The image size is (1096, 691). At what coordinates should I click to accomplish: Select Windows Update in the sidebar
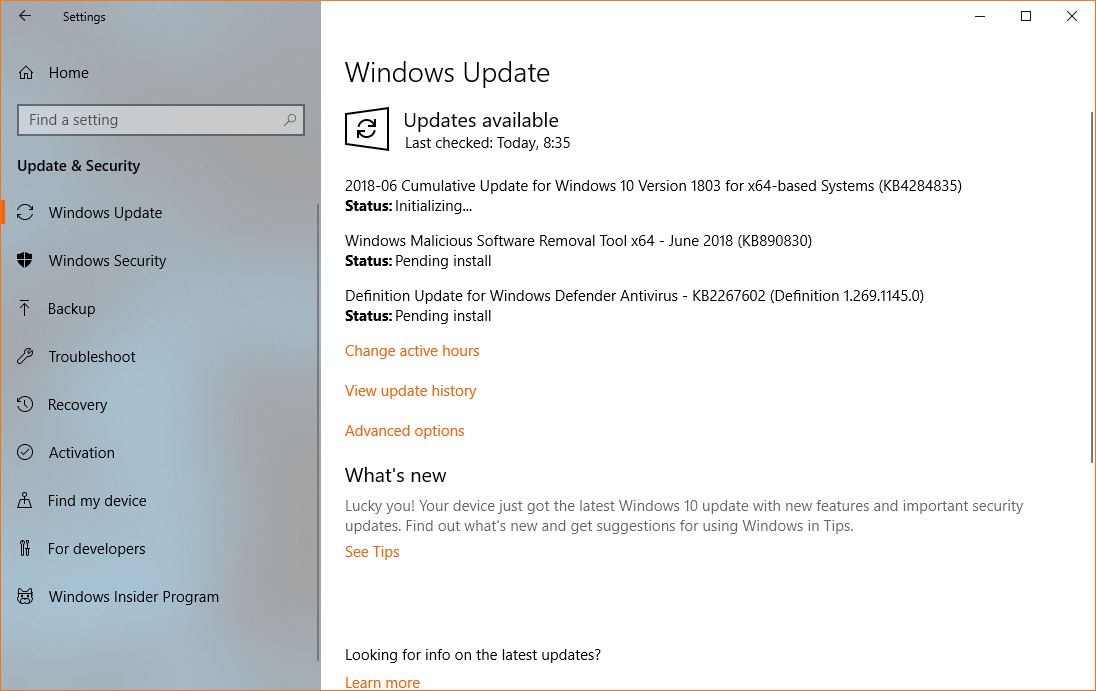105,212
